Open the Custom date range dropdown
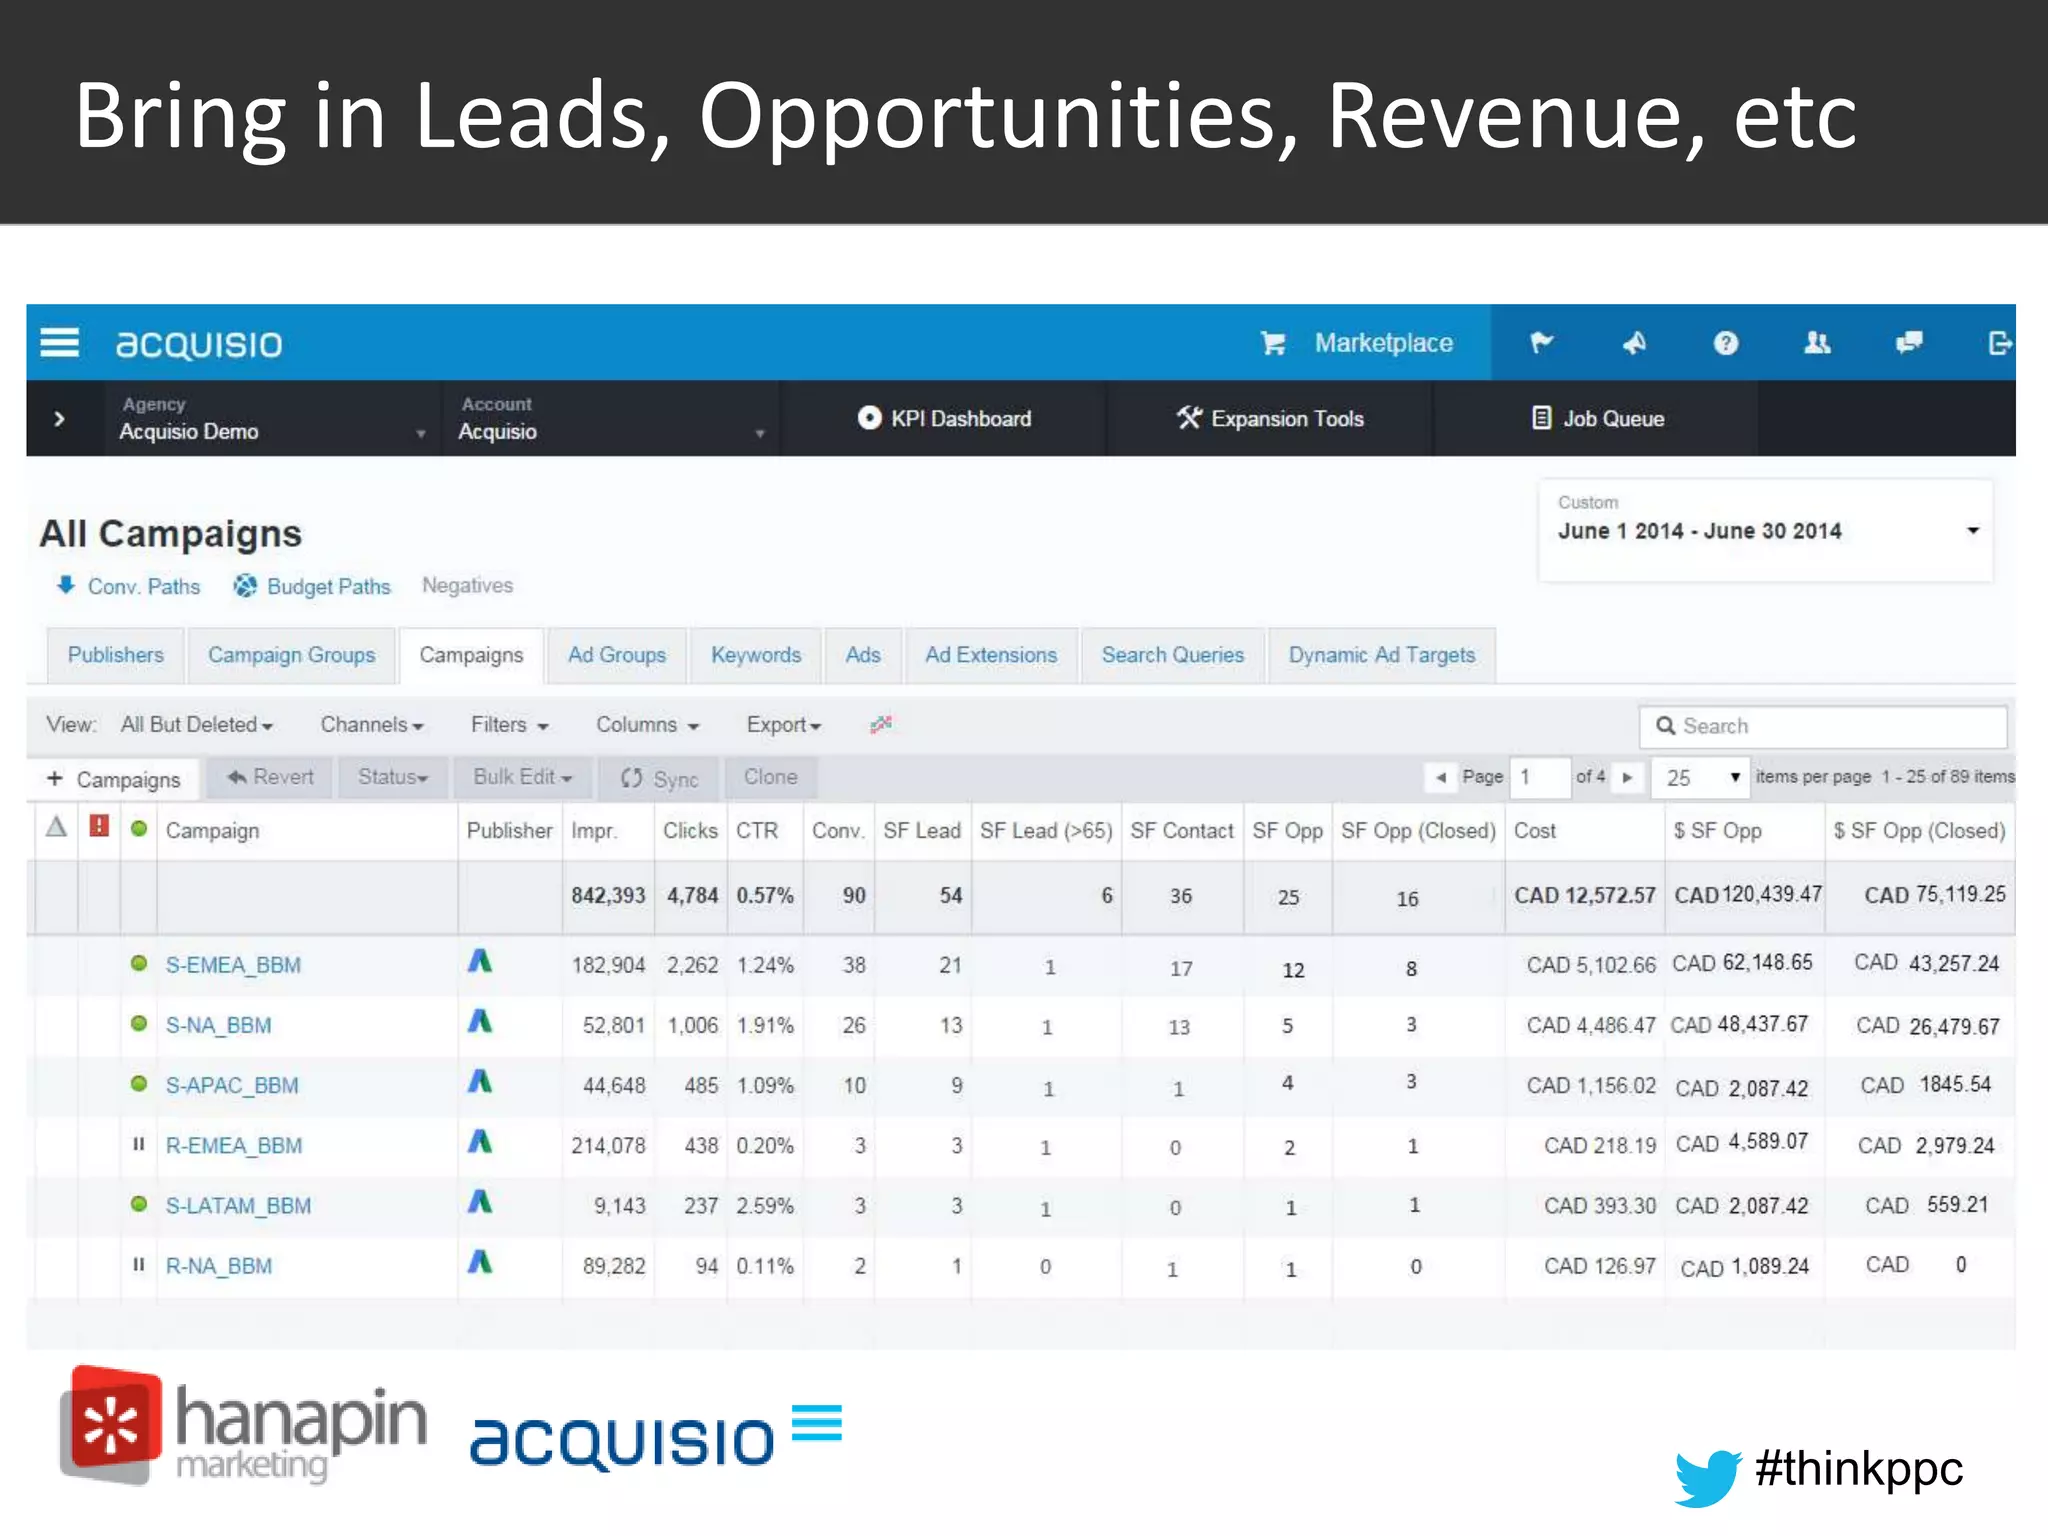 [1766, 530]
